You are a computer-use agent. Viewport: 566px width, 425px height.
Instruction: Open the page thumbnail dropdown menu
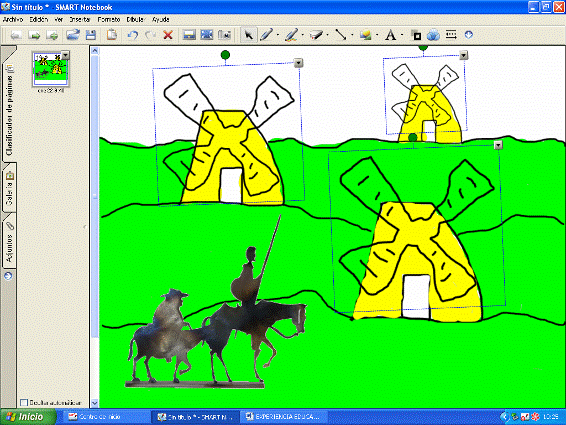point(65,55)
